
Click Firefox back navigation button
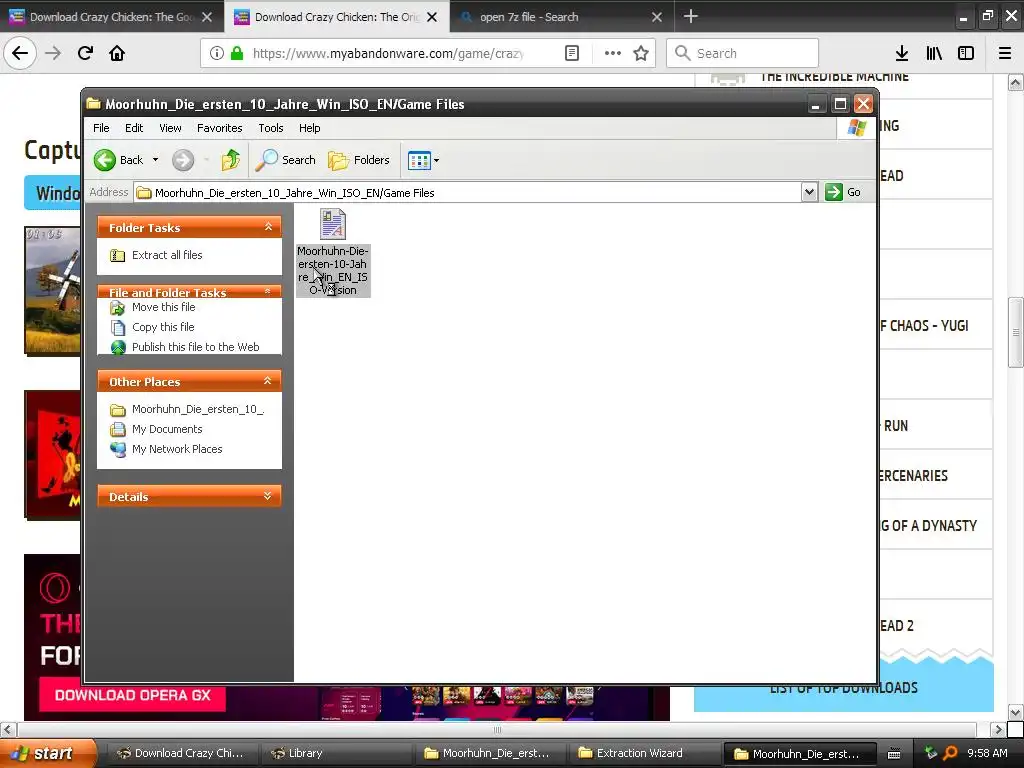pyautogui.click(x=20, y=53)
